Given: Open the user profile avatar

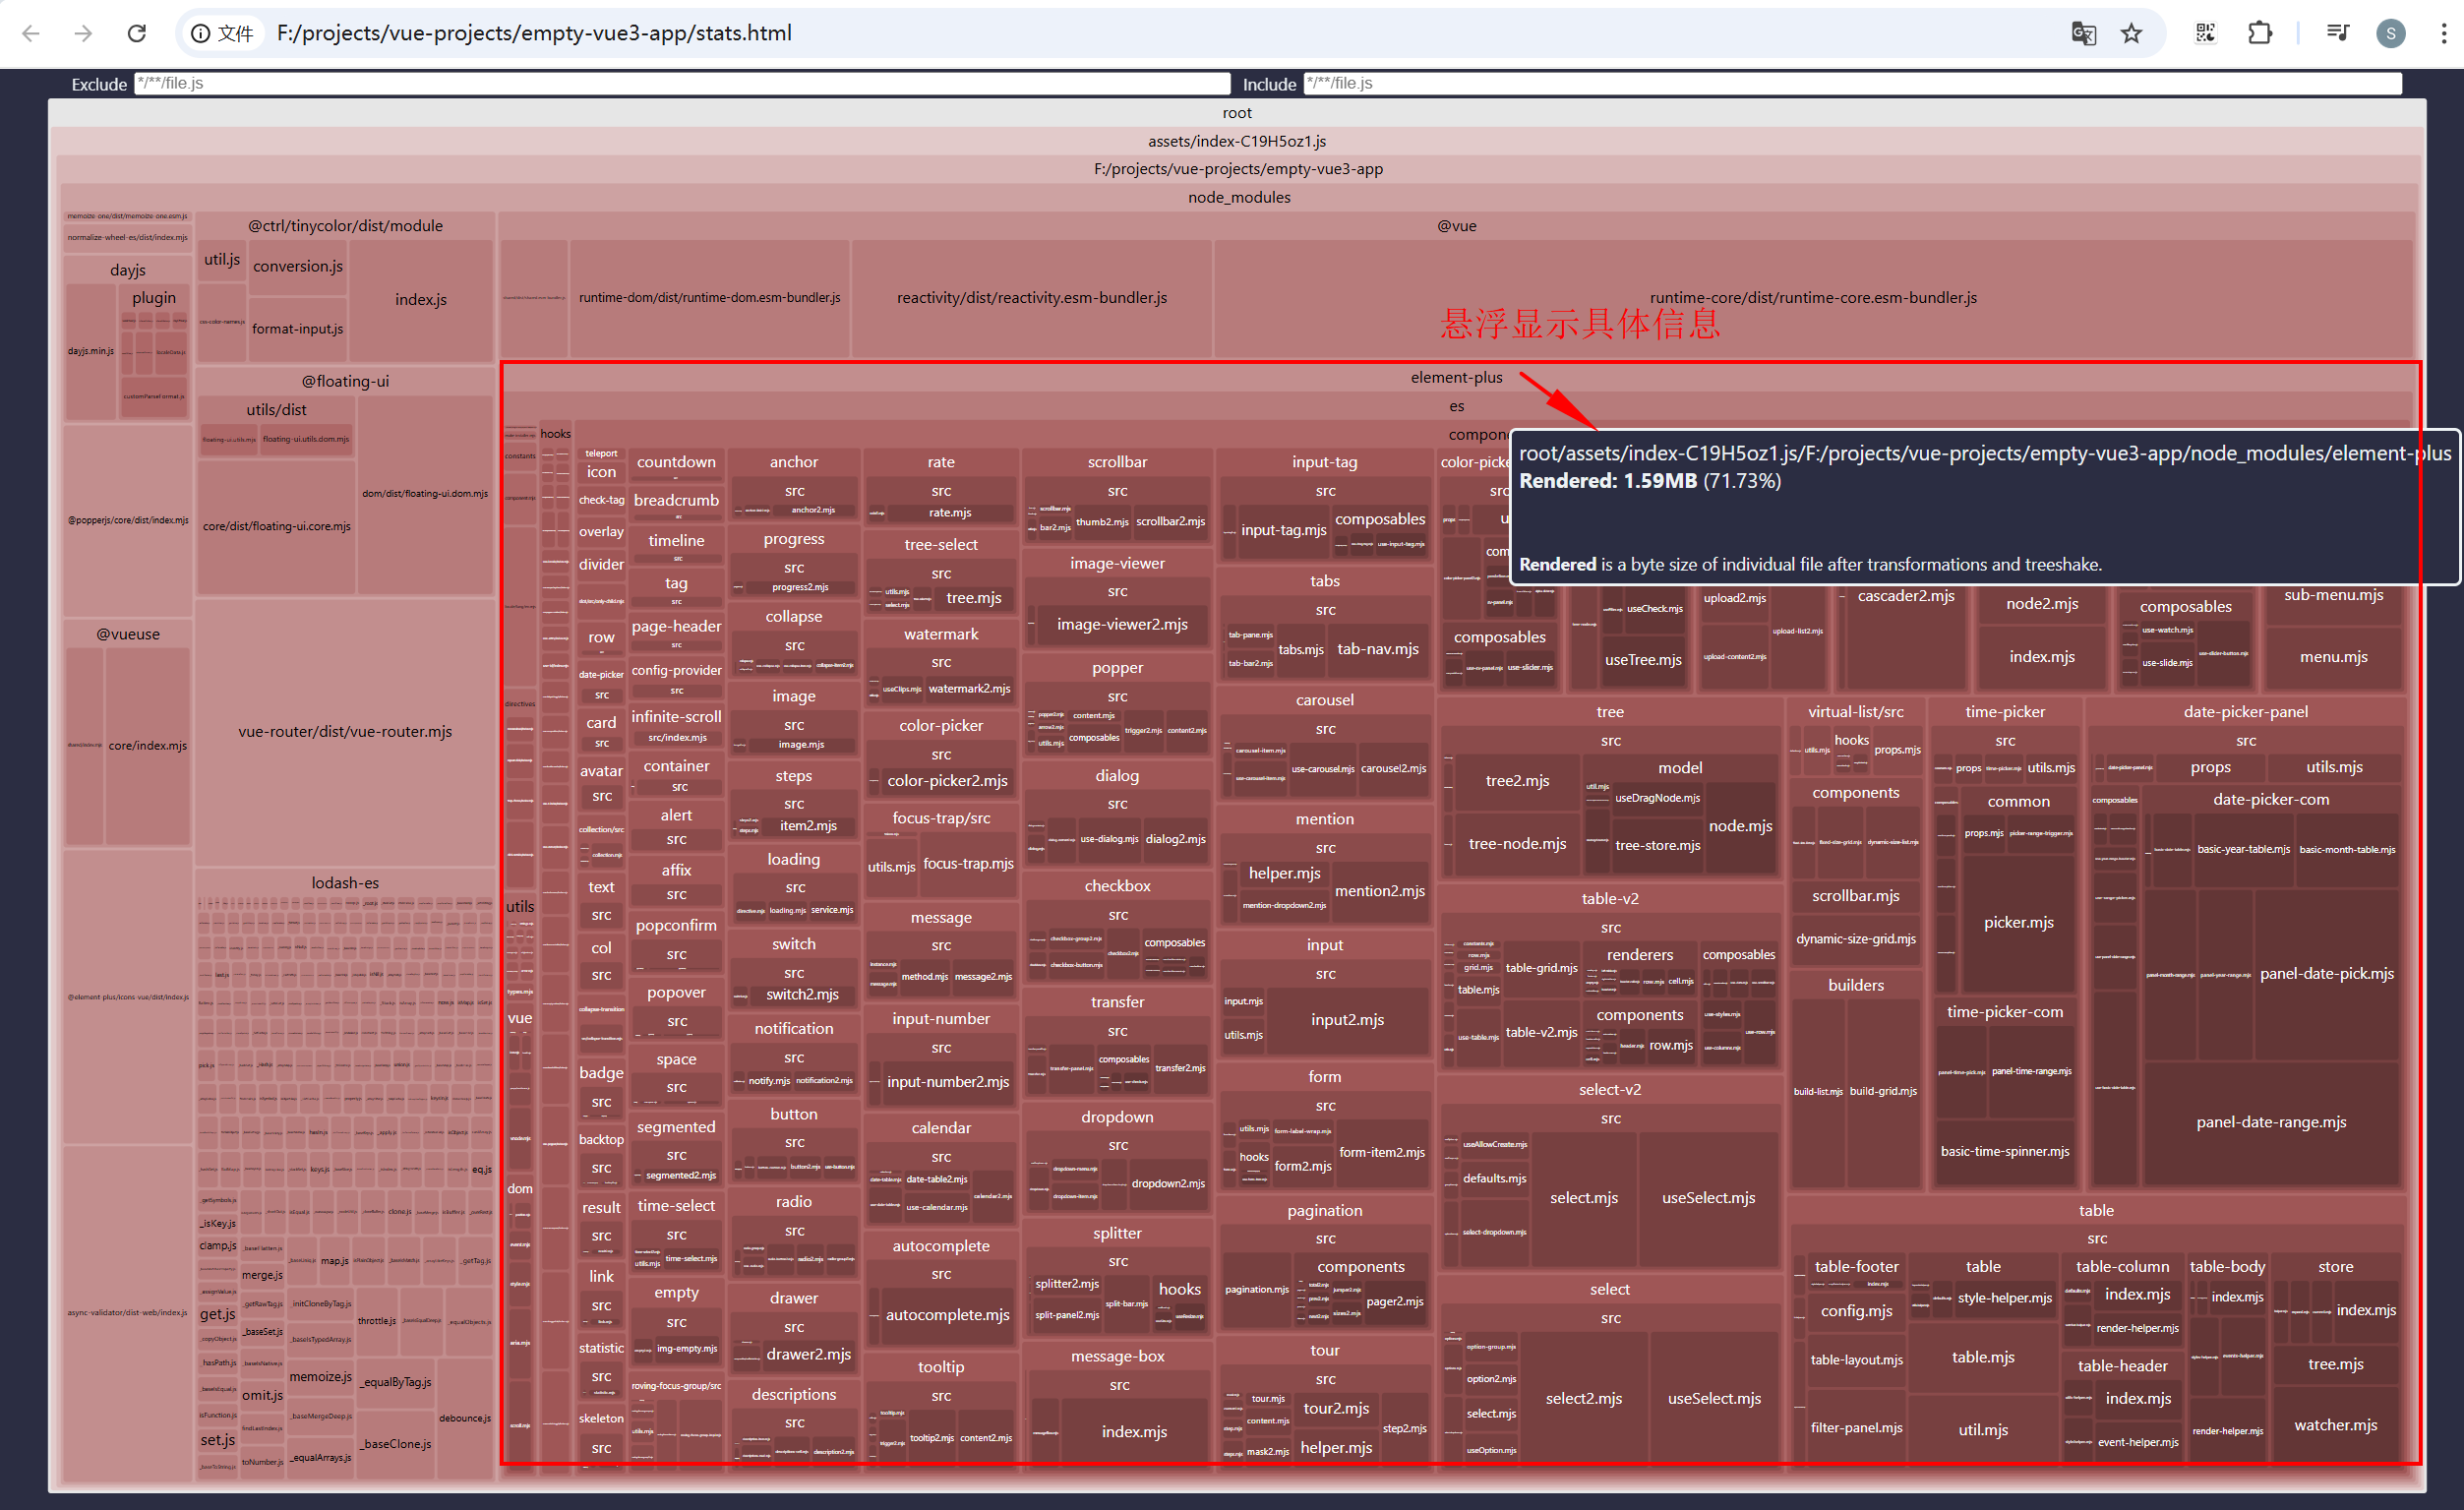Looking at the screenshot, I should point(2390,33).
